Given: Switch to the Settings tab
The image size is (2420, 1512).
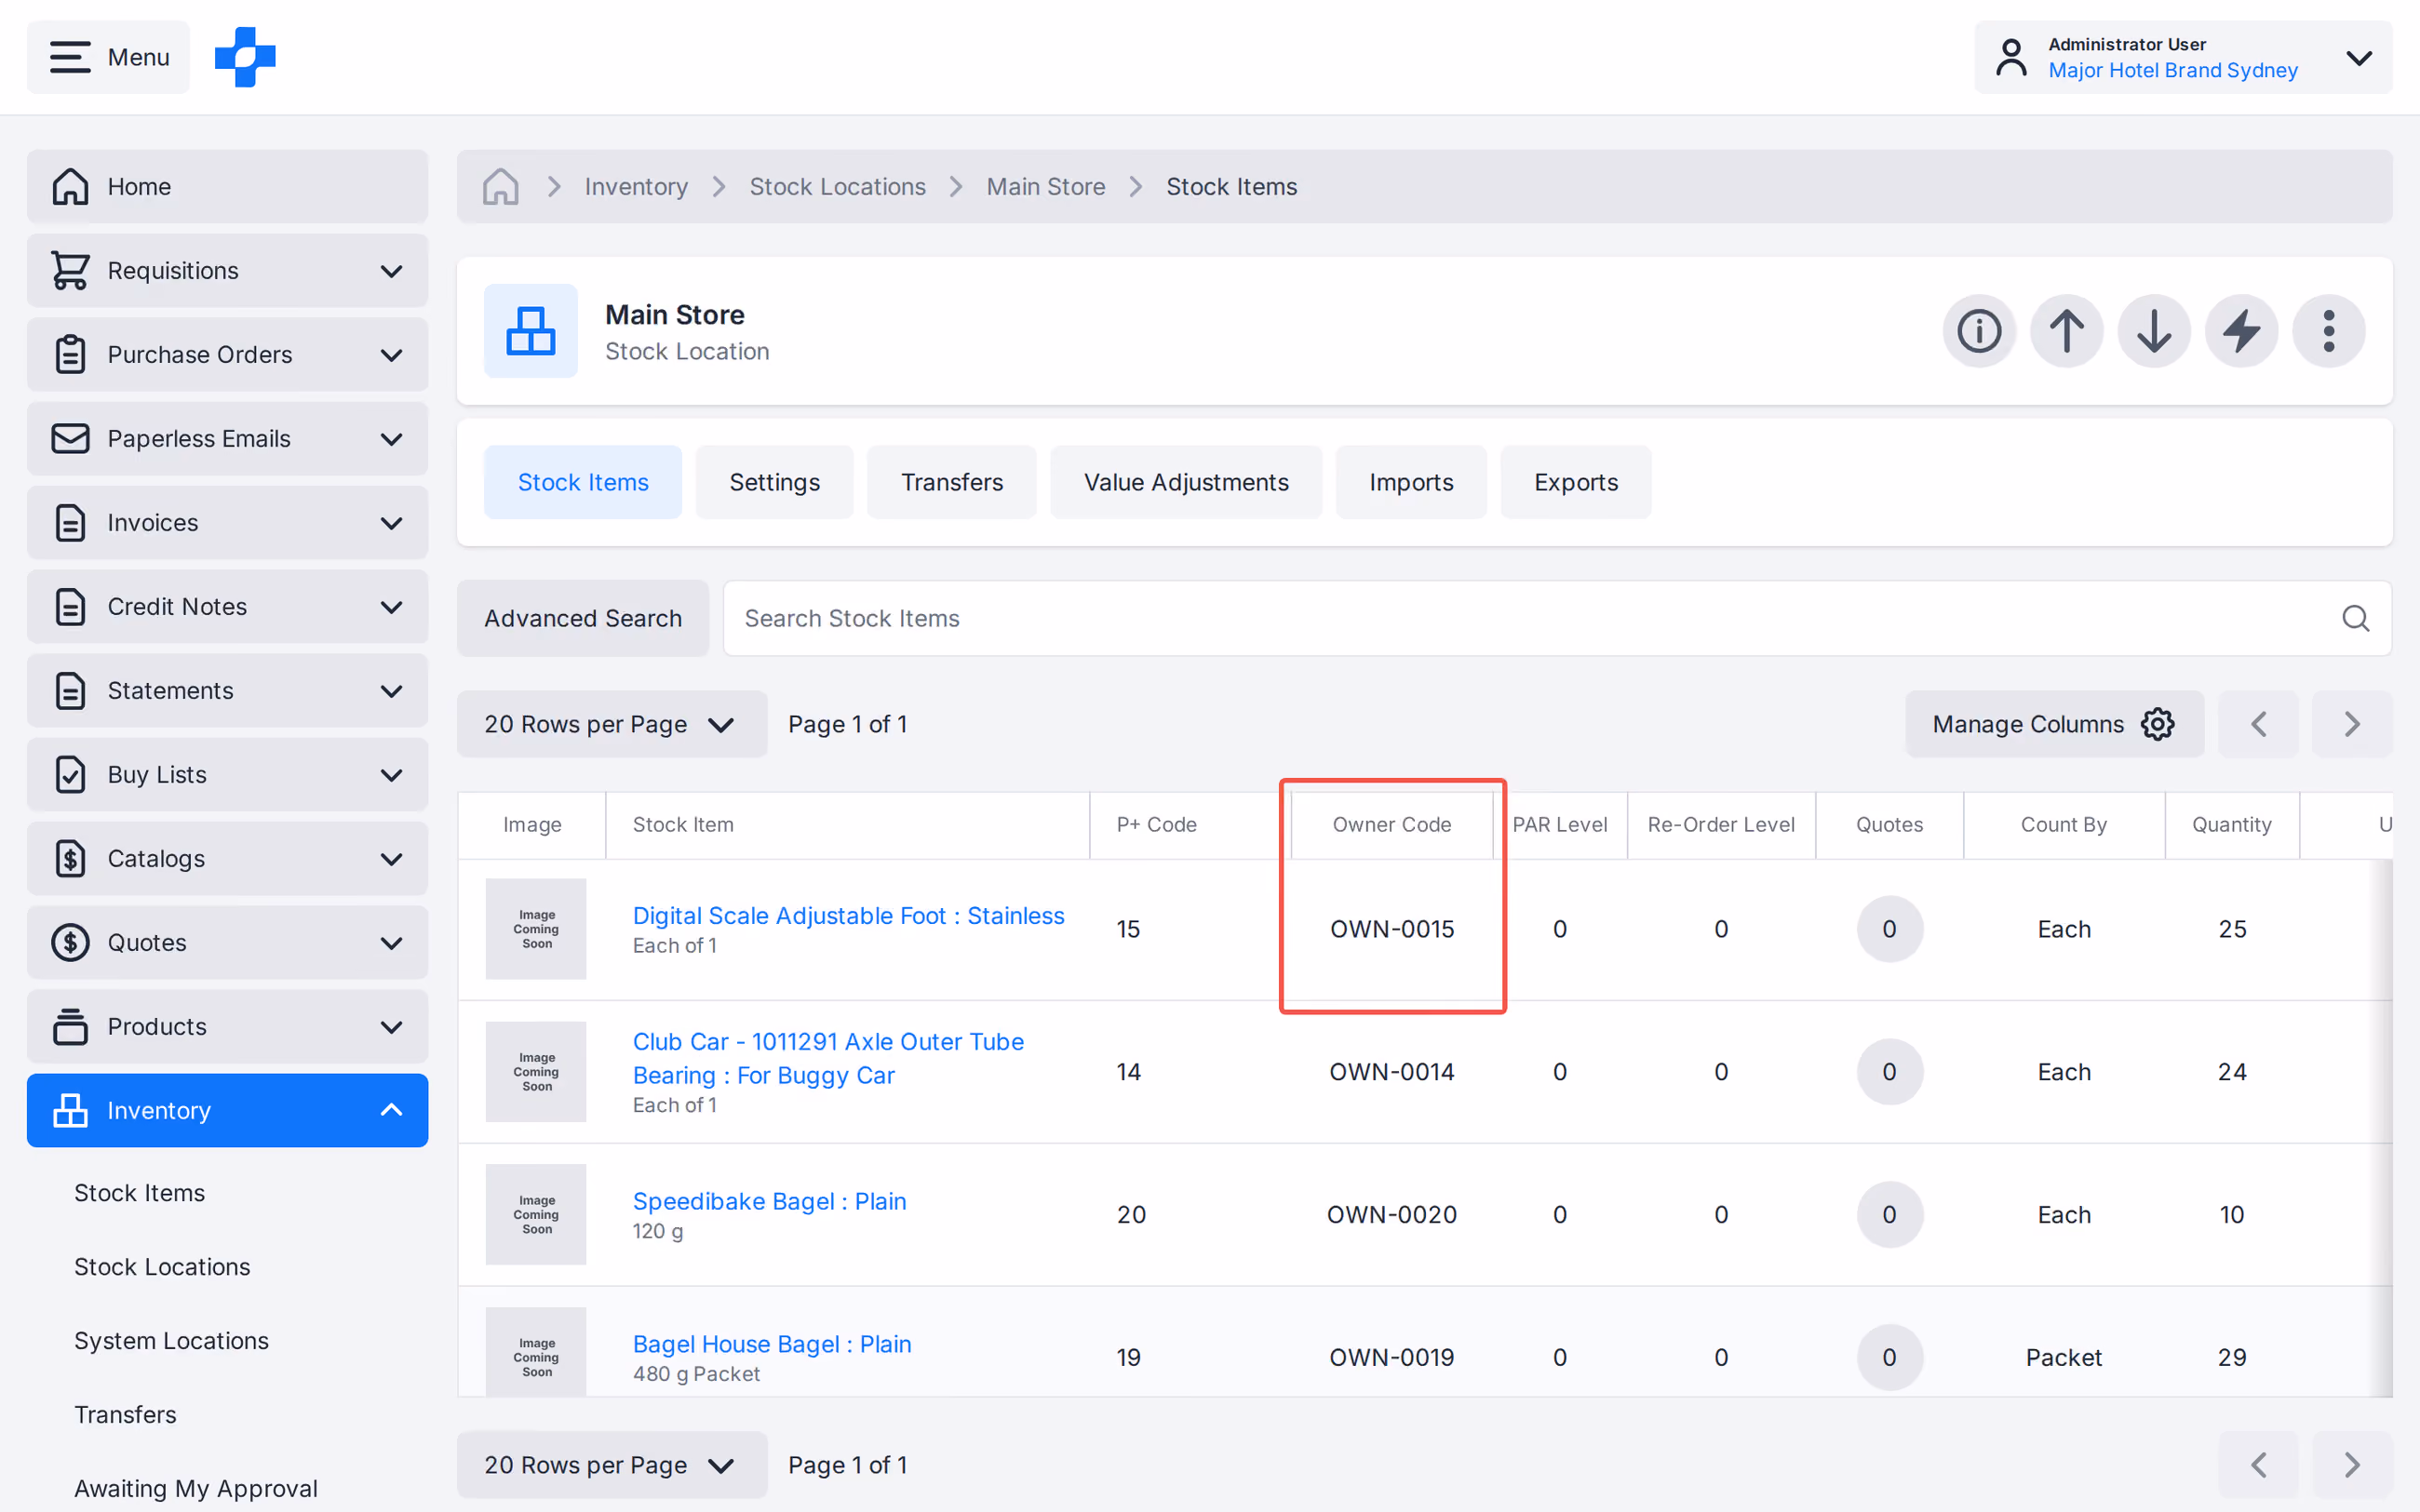Looking at the screenshot, I should pos(774,482).
